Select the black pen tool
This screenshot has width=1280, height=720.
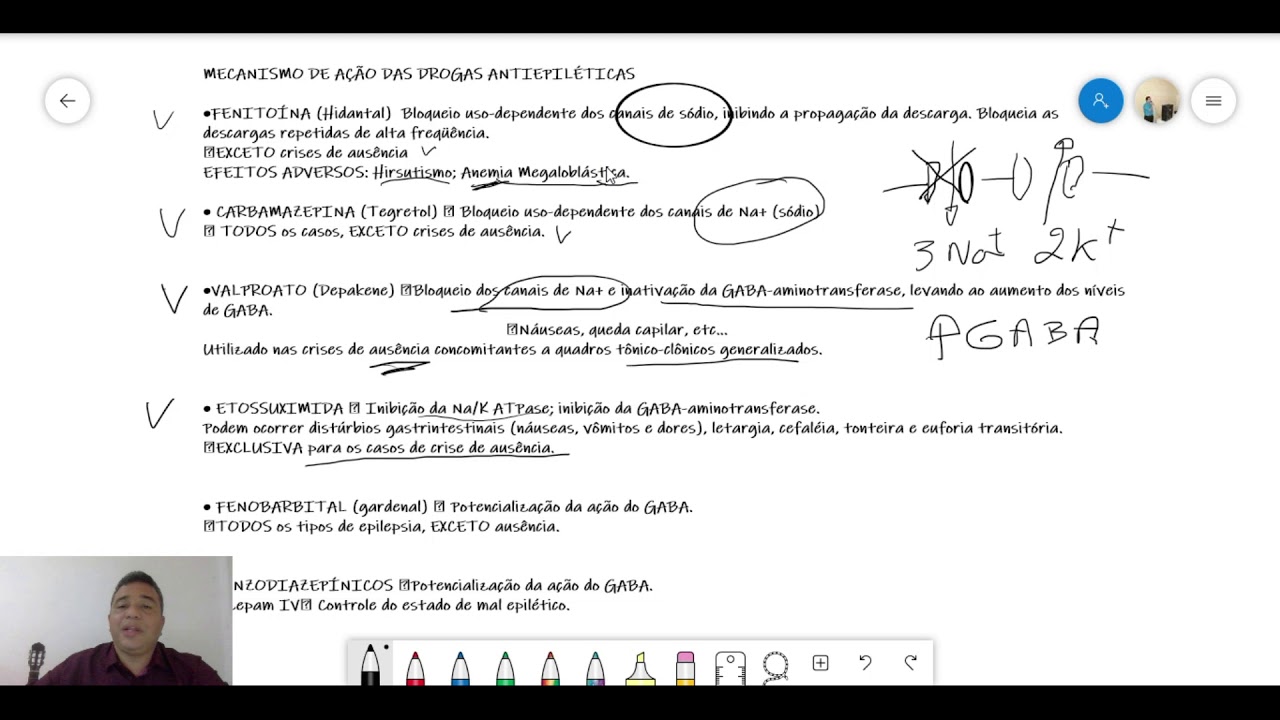(370, 664)
